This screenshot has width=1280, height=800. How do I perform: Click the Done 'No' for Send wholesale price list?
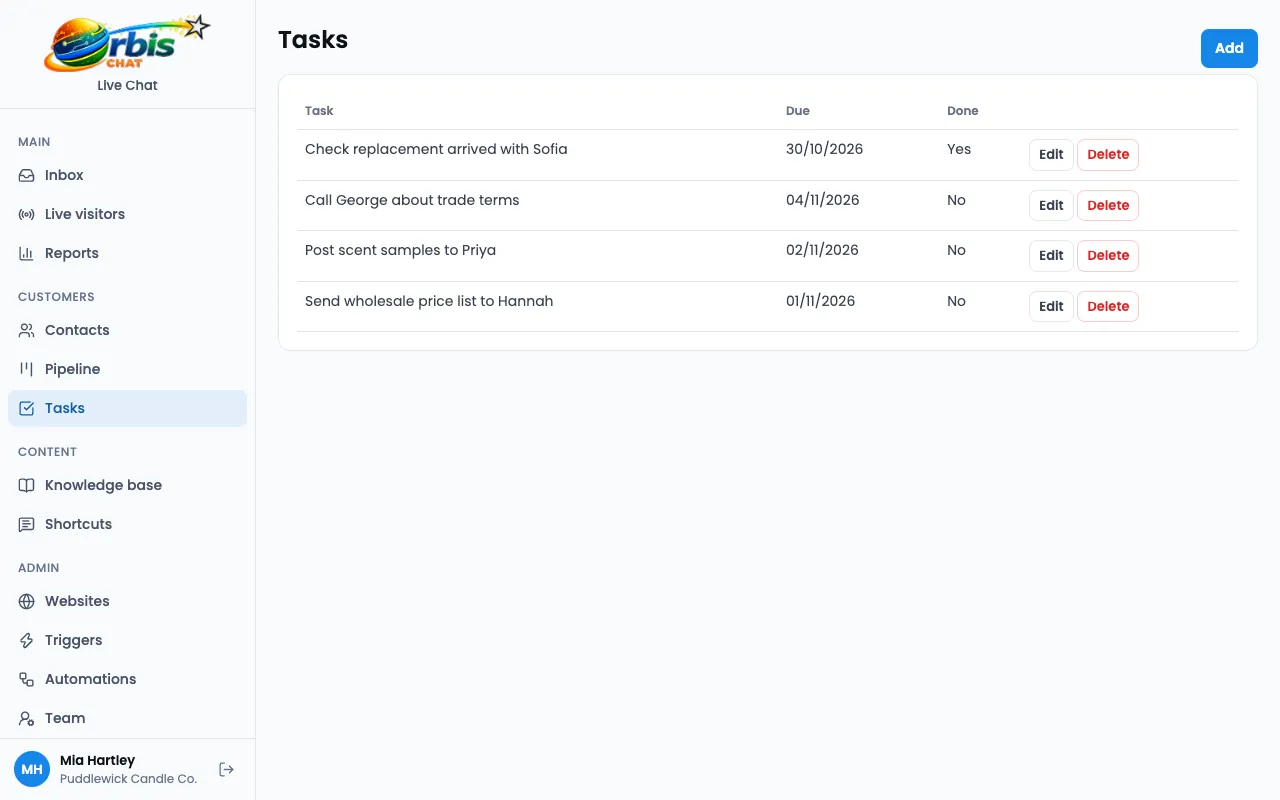tap(956, 301)
